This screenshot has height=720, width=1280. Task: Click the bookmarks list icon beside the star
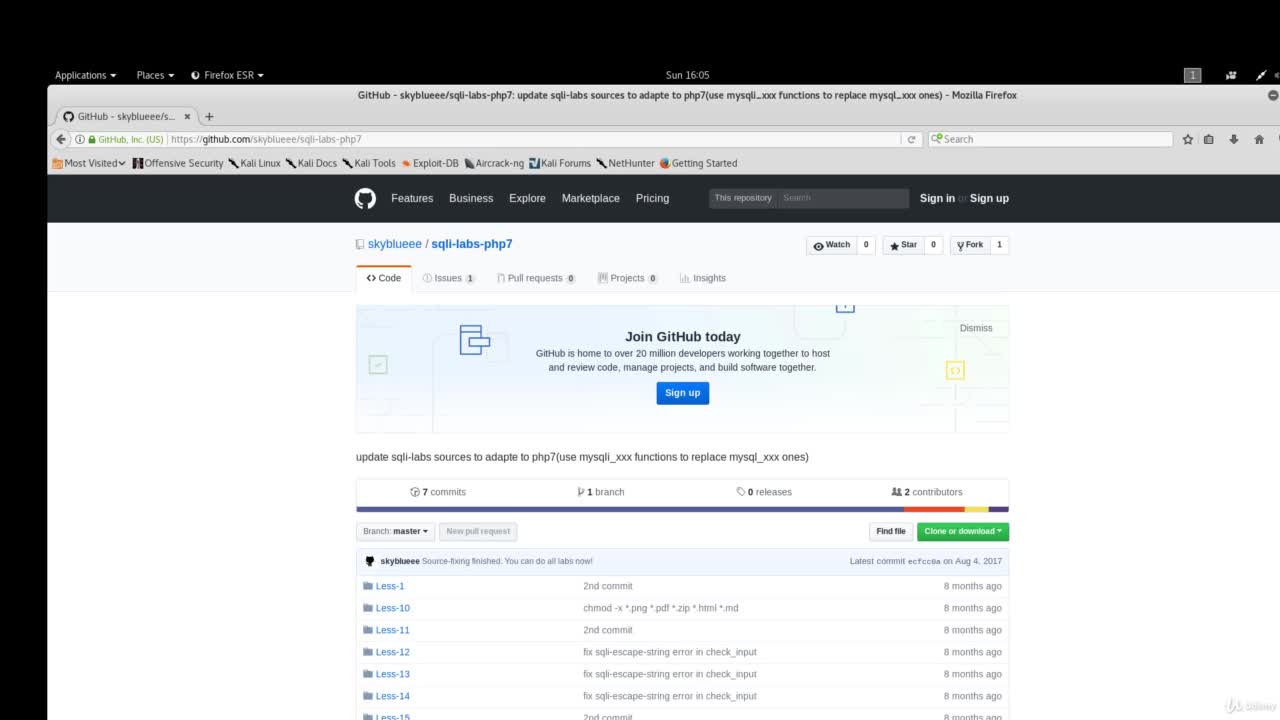1209,139
